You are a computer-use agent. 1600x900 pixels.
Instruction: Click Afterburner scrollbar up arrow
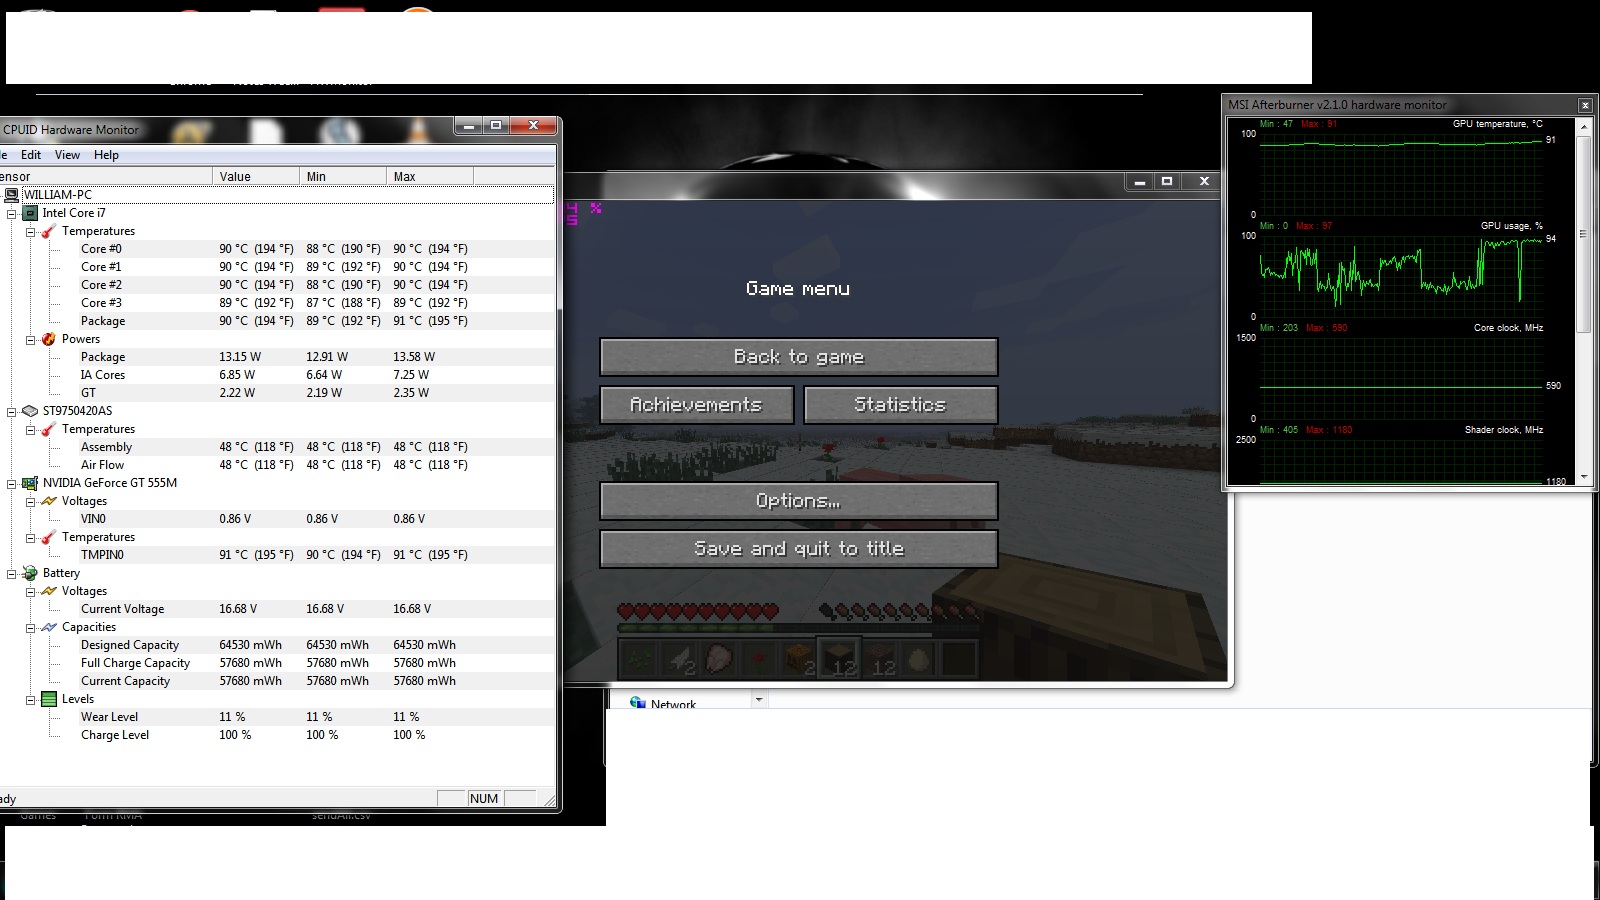coord(1584,126)
